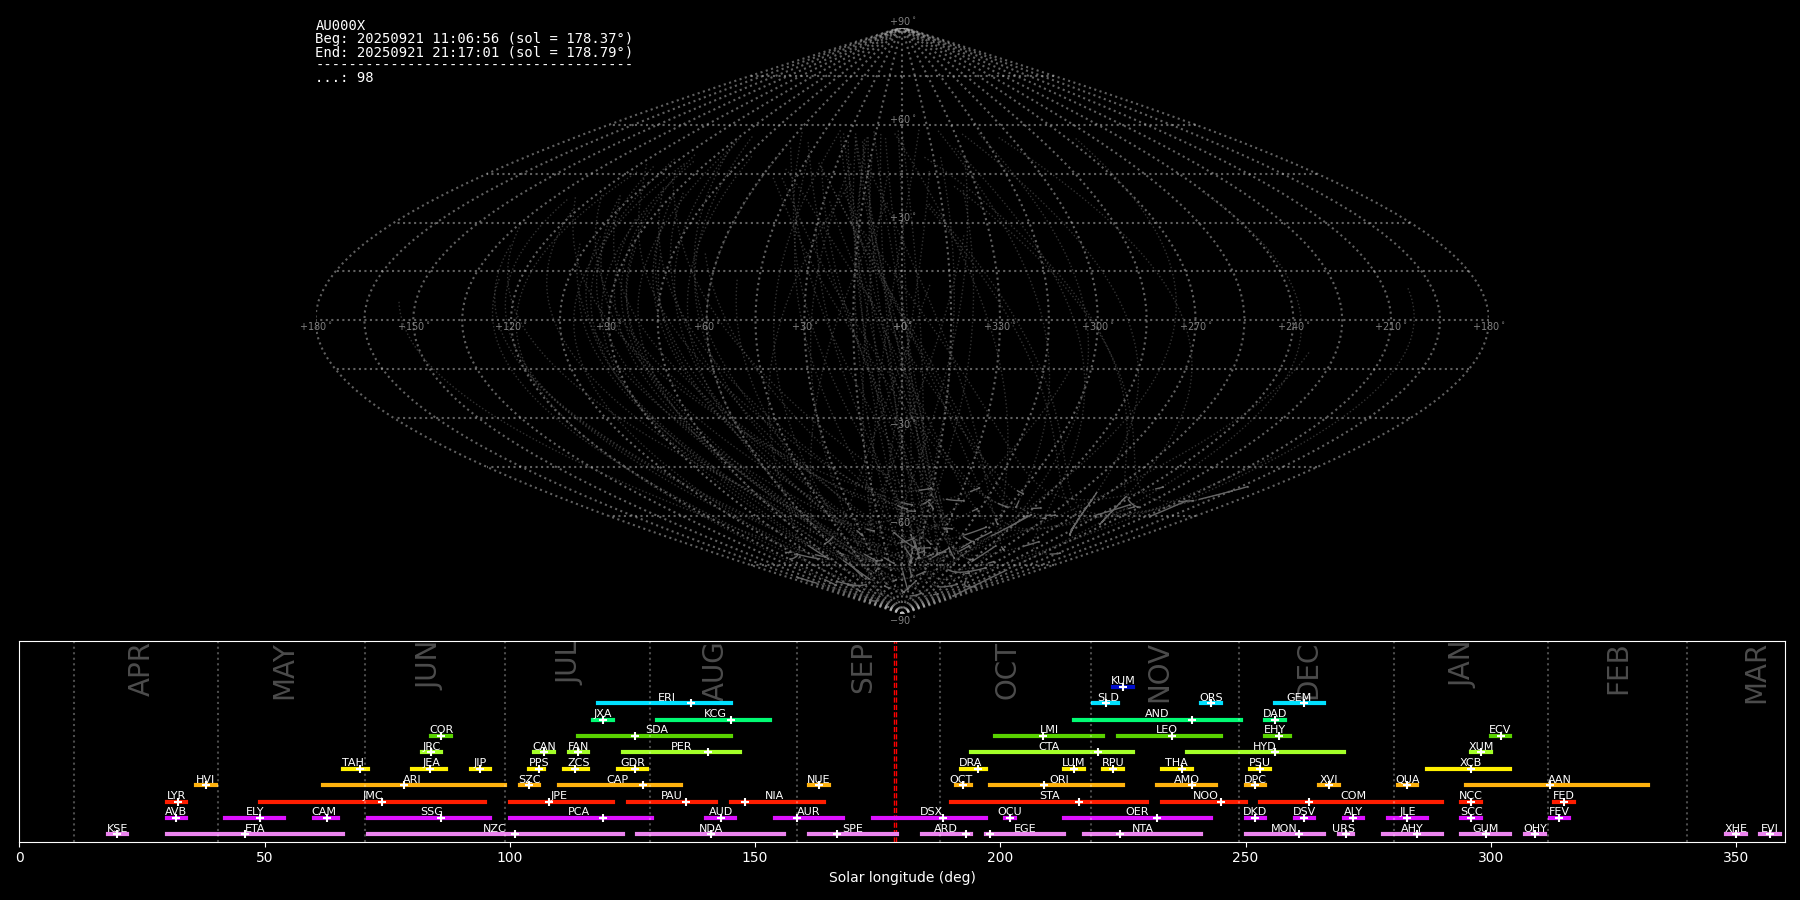Click the +90° label atop the sky map
1800x900 pixels.
(902, 21)
